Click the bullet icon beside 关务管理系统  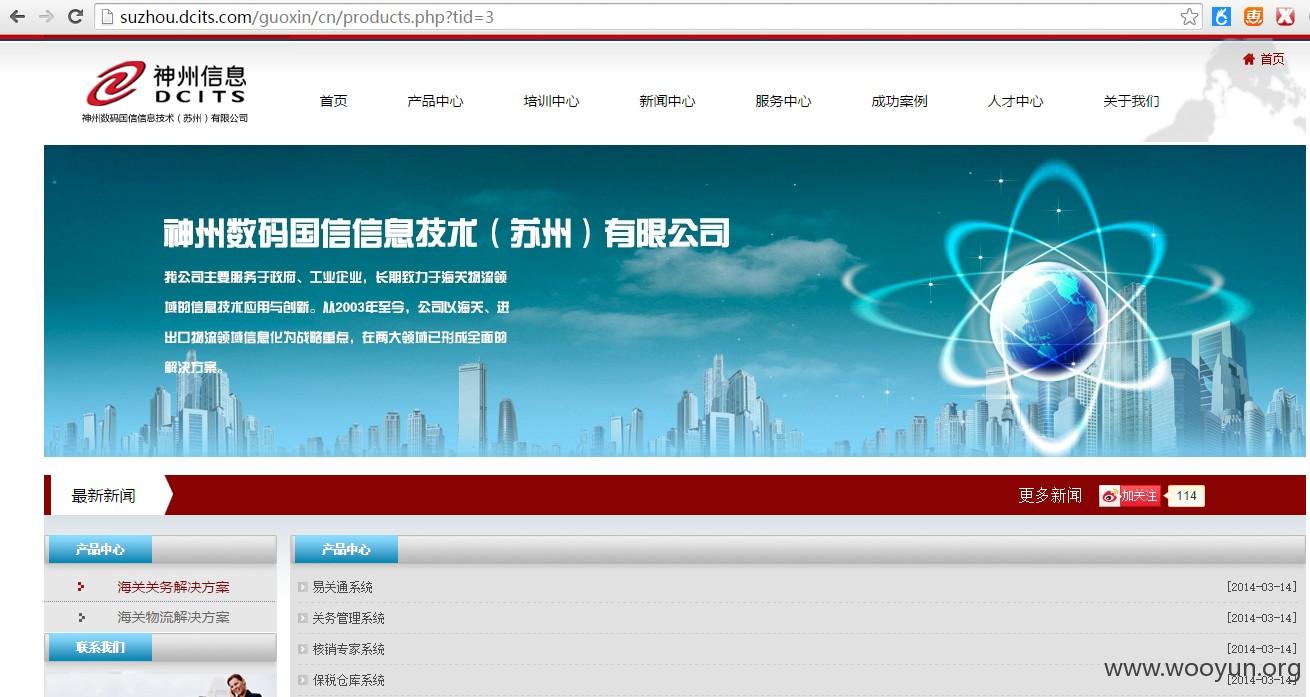tap(303, 618)
